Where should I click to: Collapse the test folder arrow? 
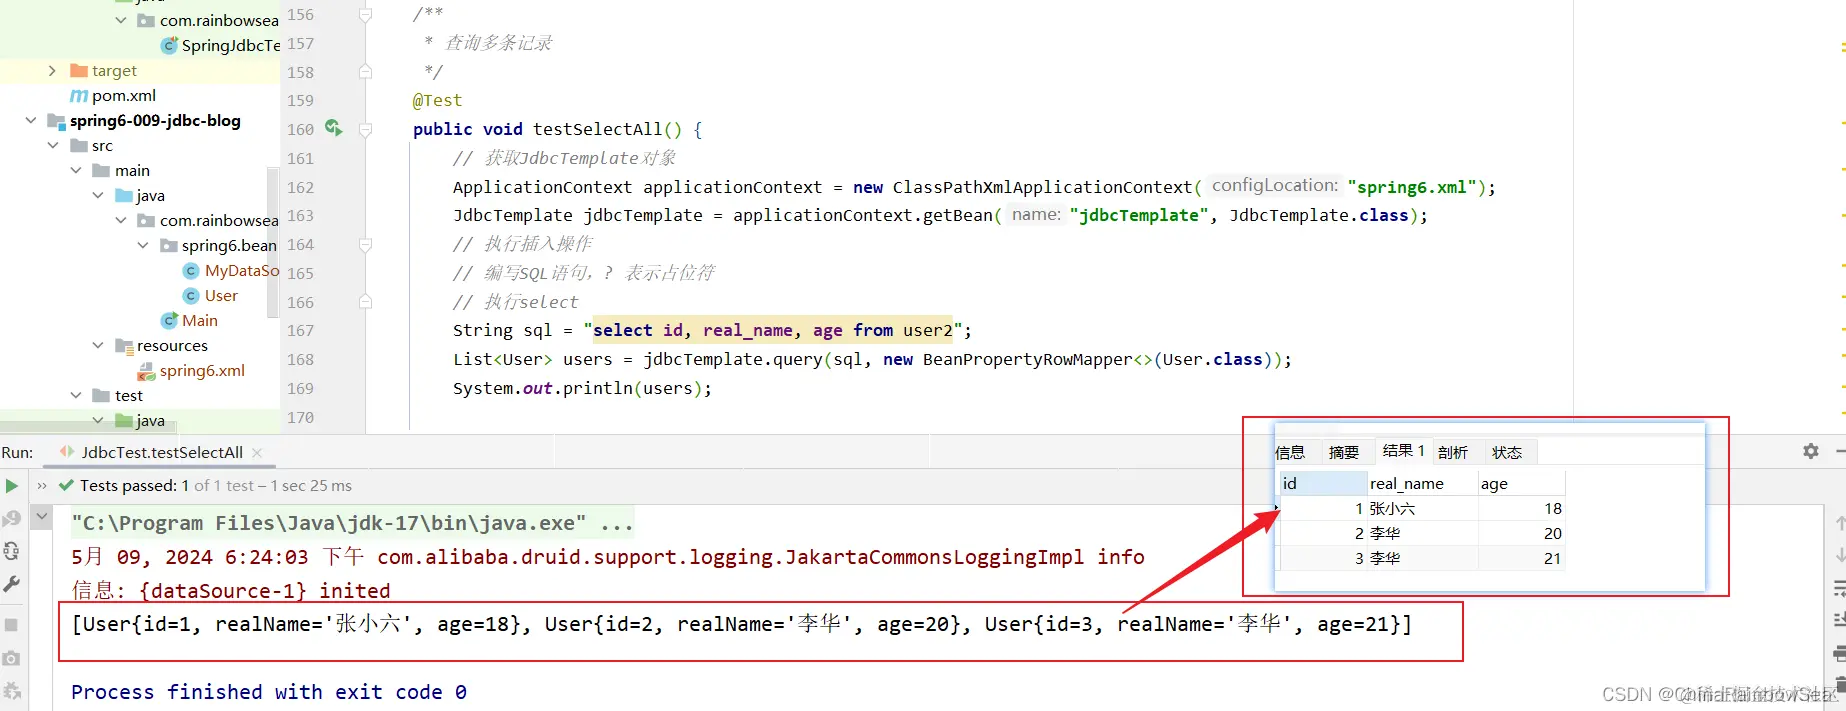pyautogui.click(x=76, y=396)
